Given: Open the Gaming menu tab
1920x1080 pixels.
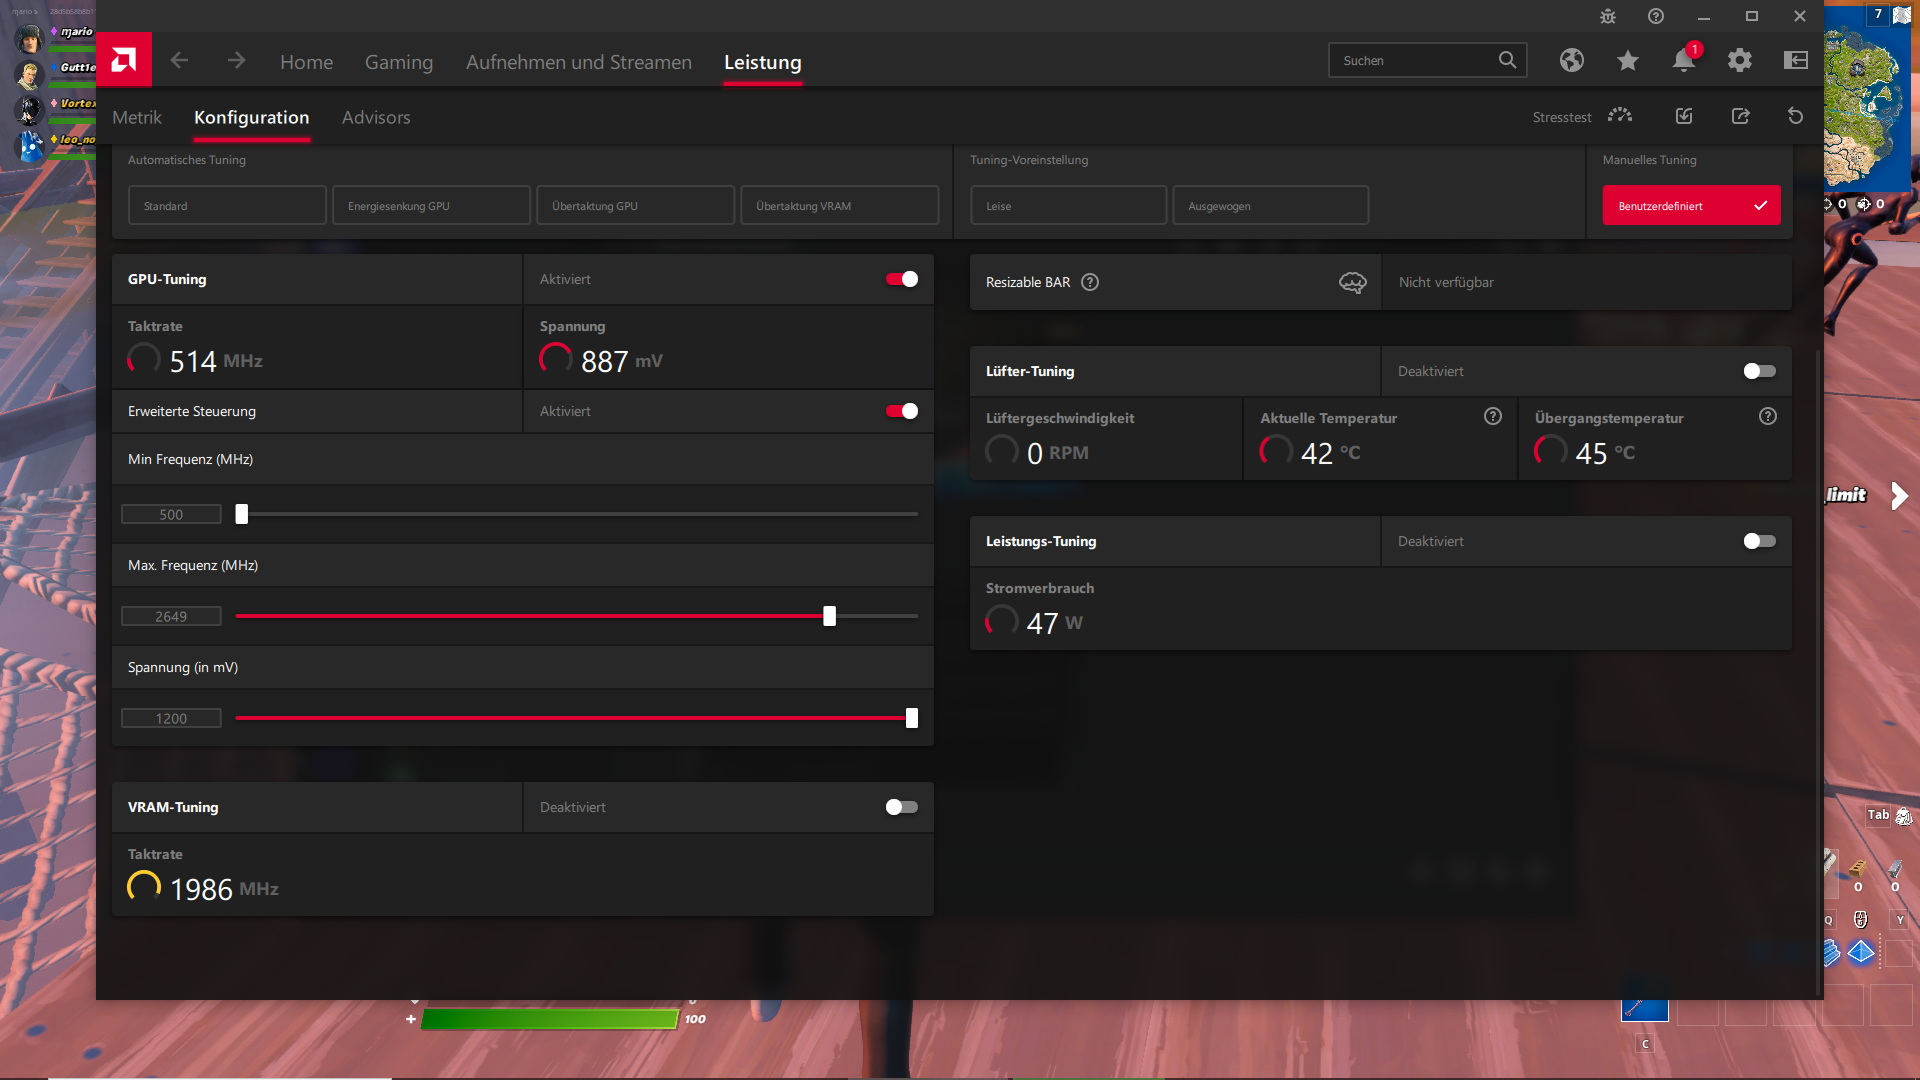Looking at the screenshot, I should [x=398, y=62].
